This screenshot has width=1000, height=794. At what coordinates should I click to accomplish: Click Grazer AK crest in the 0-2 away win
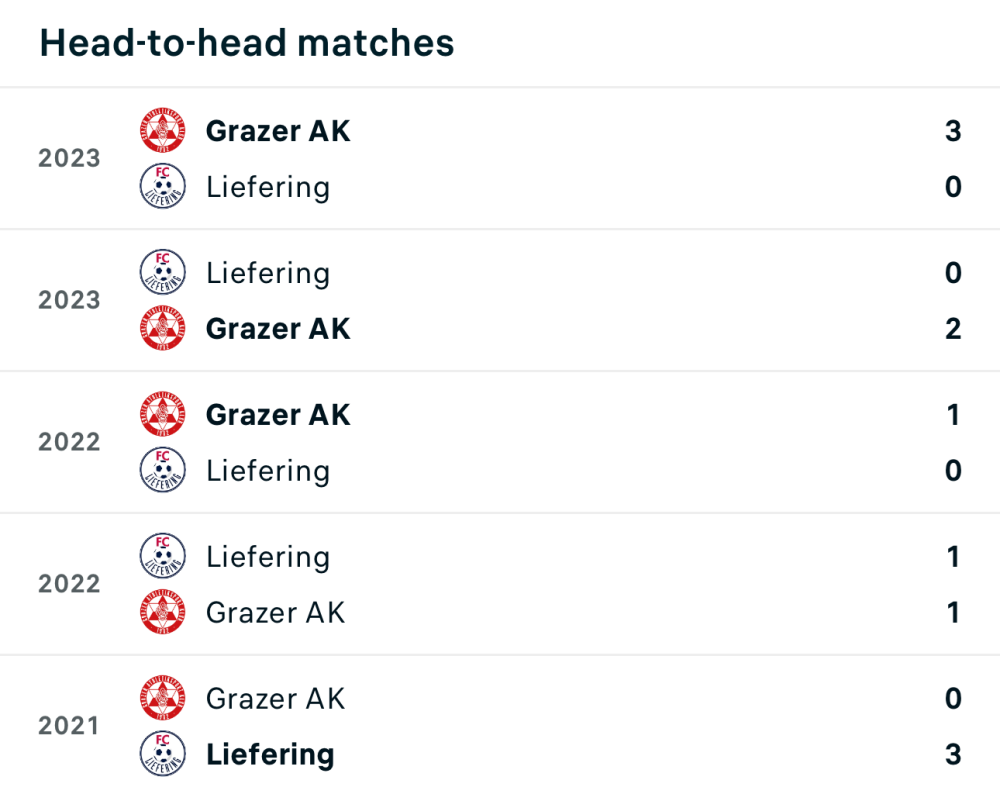click(163, 329)
